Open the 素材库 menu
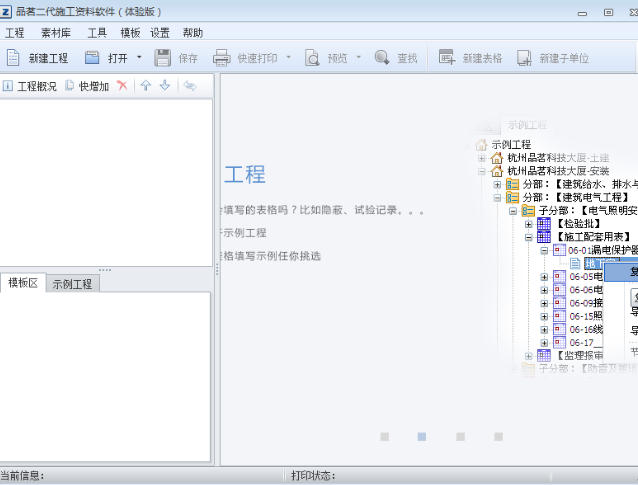Image resolution: width=638 pixels, height=485 pixels. pos(56,33)
